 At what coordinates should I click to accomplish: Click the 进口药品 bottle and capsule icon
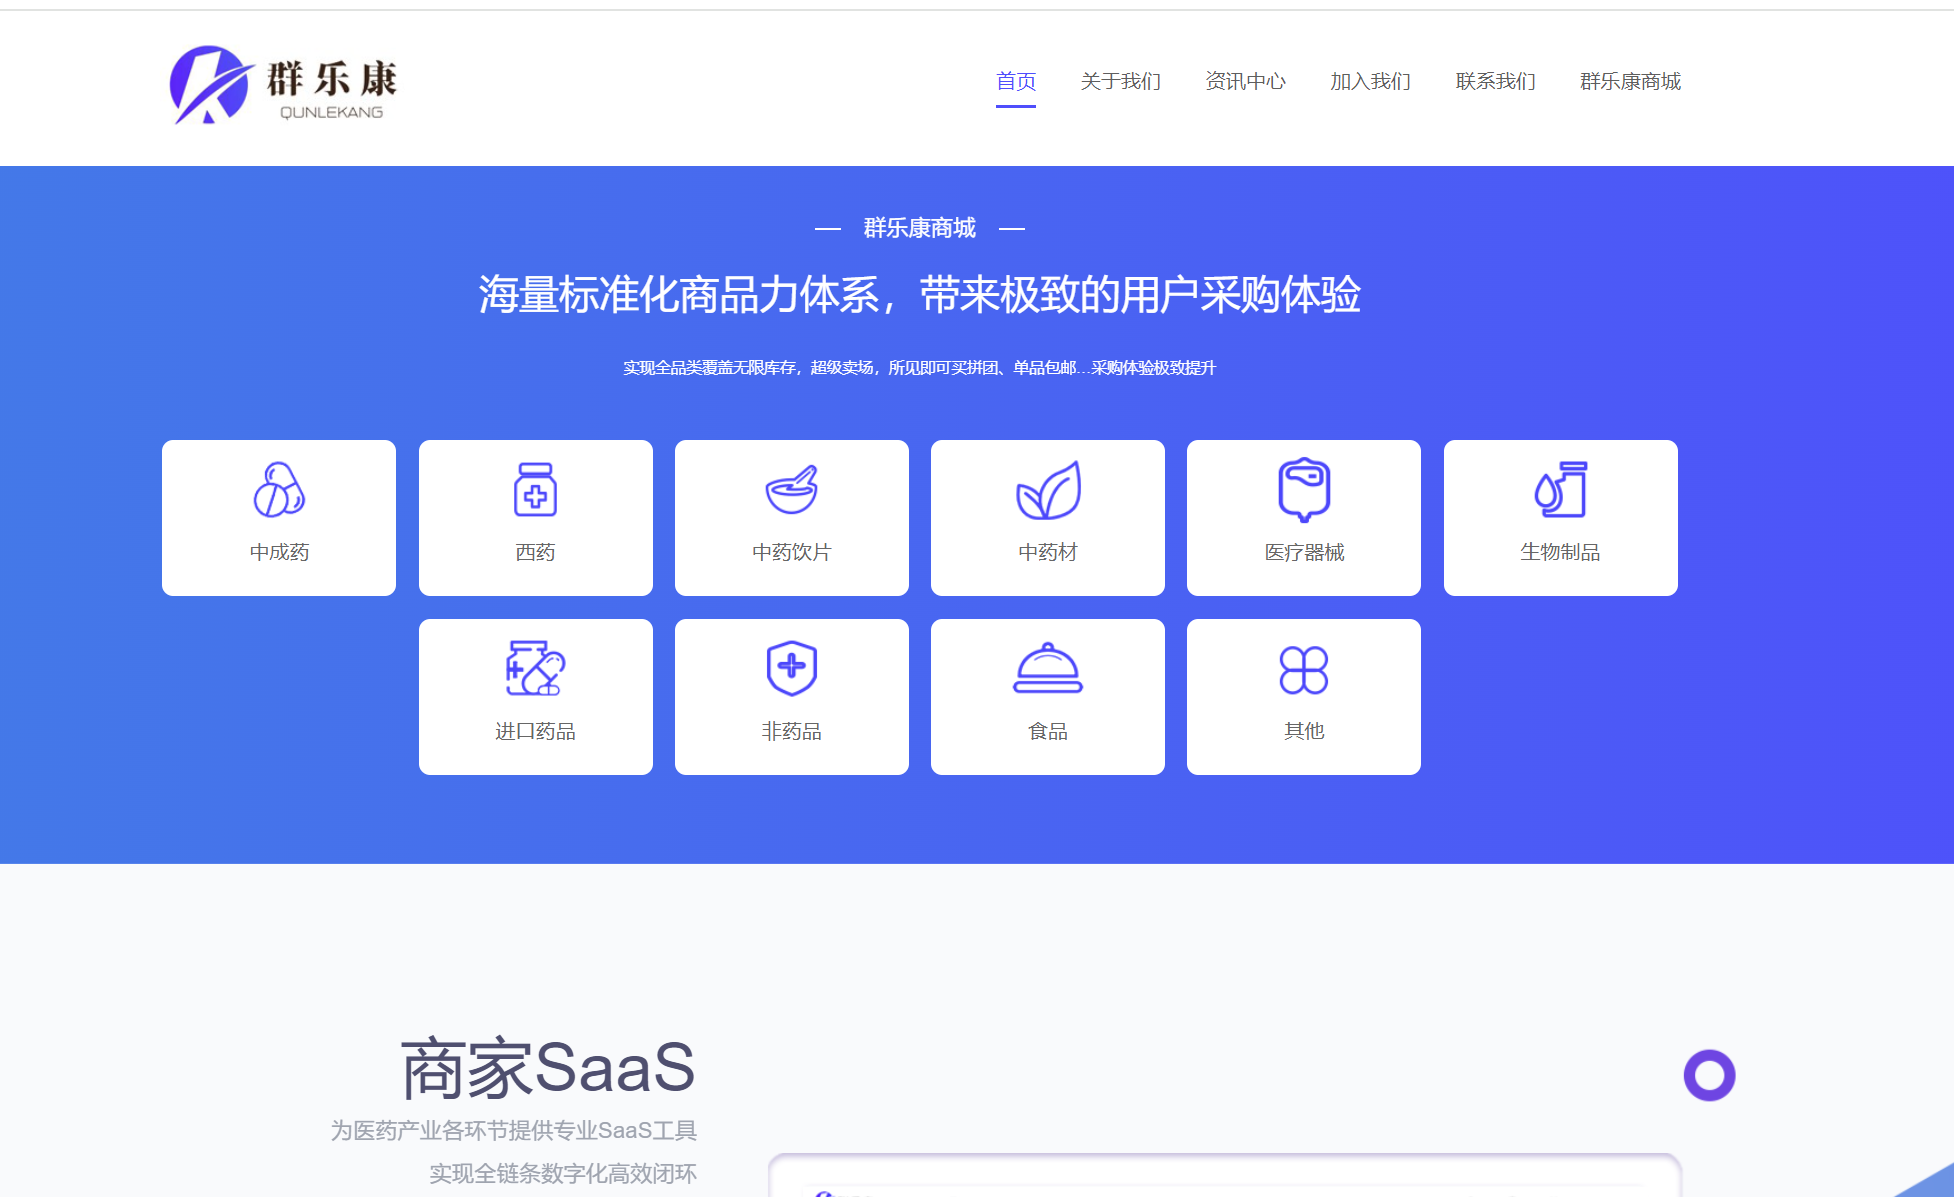point(535,668)
